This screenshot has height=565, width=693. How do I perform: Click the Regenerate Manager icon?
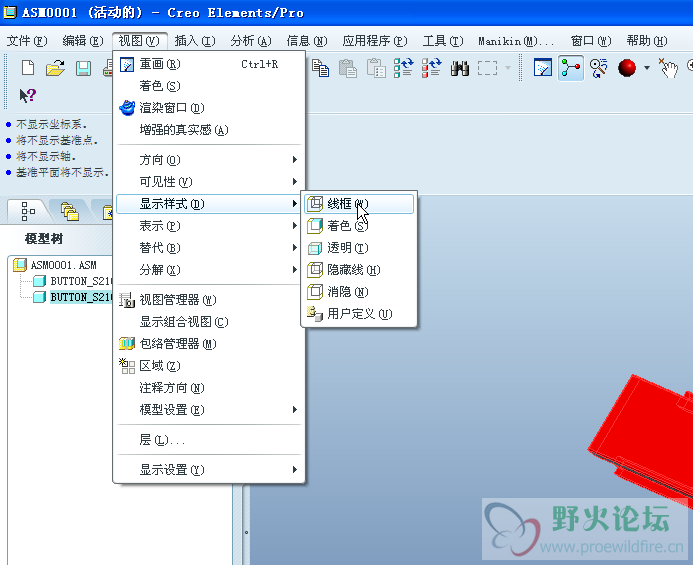(x=431, y=68)
